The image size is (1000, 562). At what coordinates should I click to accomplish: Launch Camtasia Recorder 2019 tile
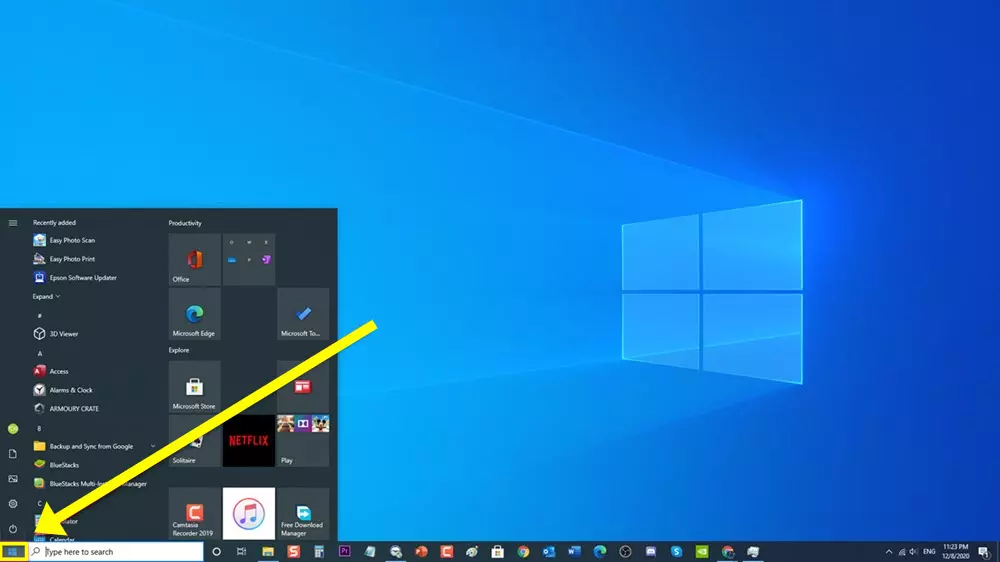point(195,514)
